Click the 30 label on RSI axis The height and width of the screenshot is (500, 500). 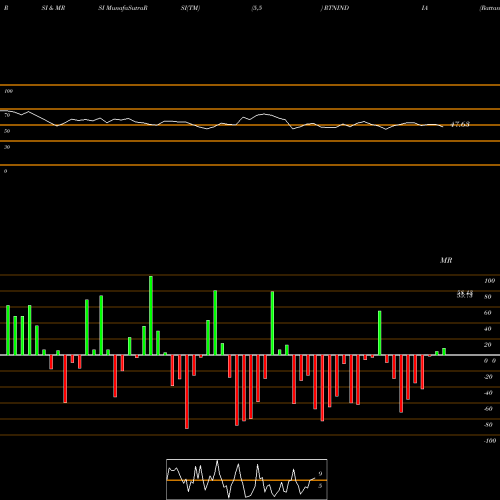click(7, 147)
